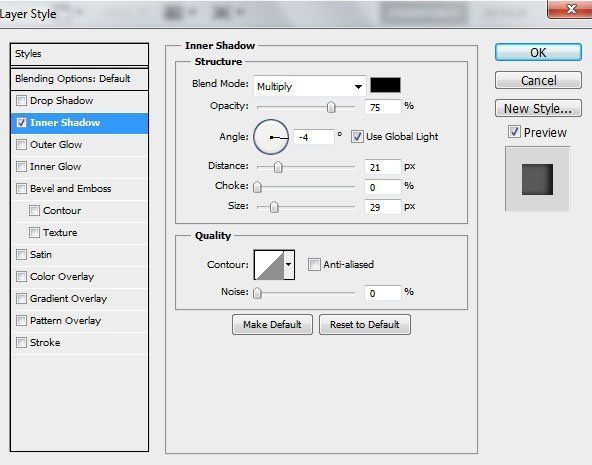Enable the Satin checkbox

click(x=22, y=254)
